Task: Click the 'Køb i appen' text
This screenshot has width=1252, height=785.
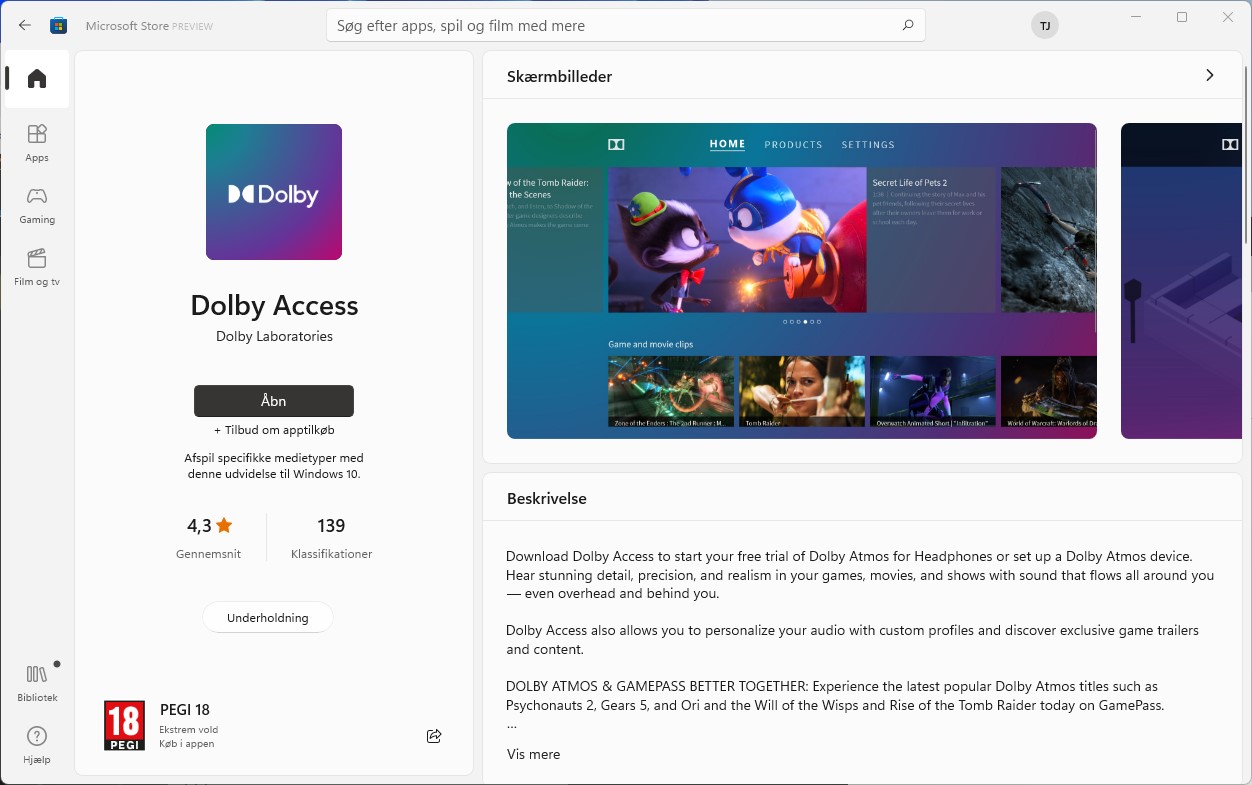Action: click(x=187, y=744)
